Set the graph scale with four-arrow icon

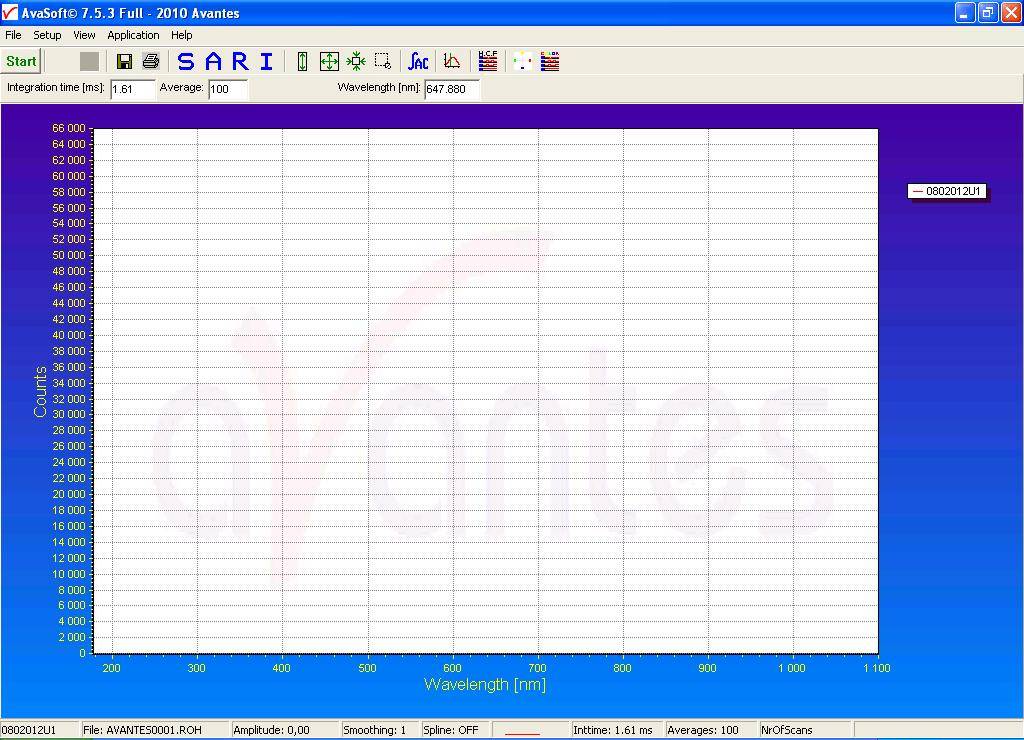pos(329,61)
